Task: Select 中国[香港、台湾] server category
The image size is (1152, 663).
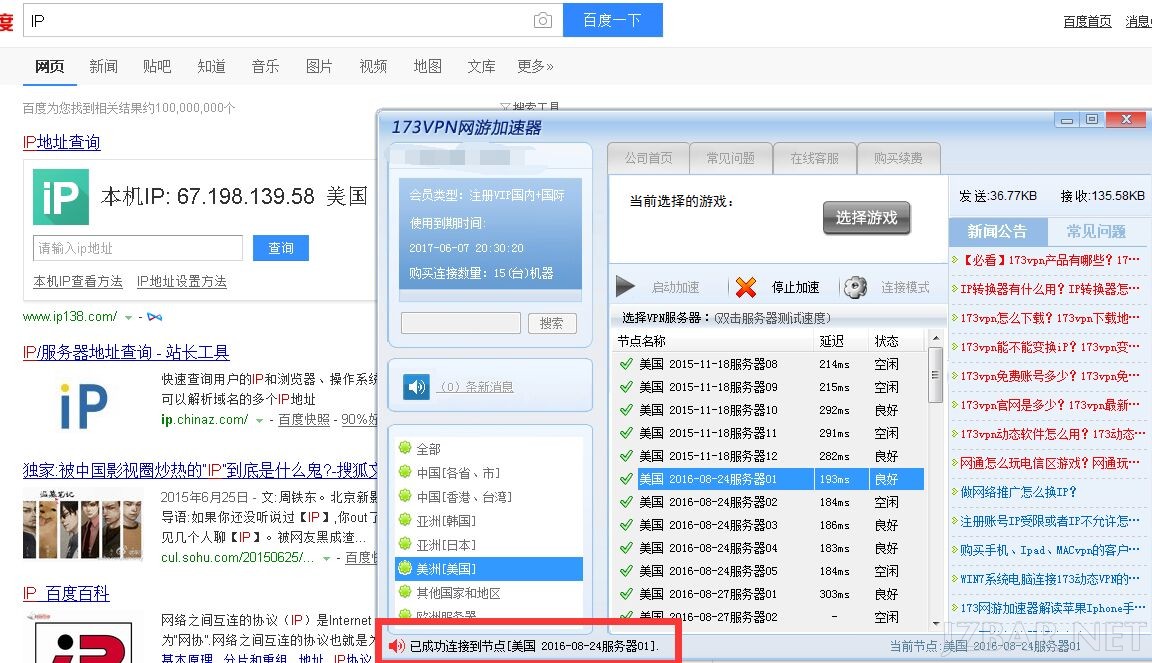Action: click(x=464, y=497)
